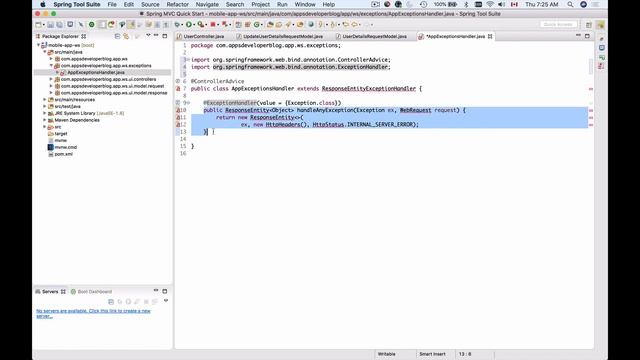Toggle Smart Insert mode in status bar
Screen dimensions: 640x360
(432, 354)
